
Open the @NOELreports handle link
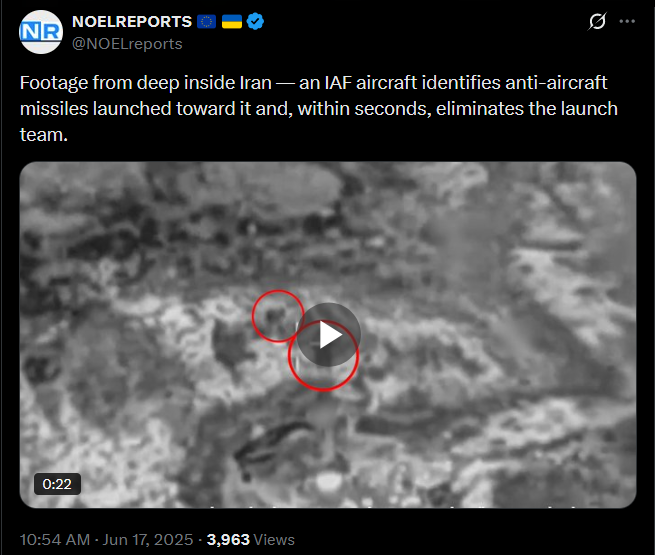(x=127, y=44)
